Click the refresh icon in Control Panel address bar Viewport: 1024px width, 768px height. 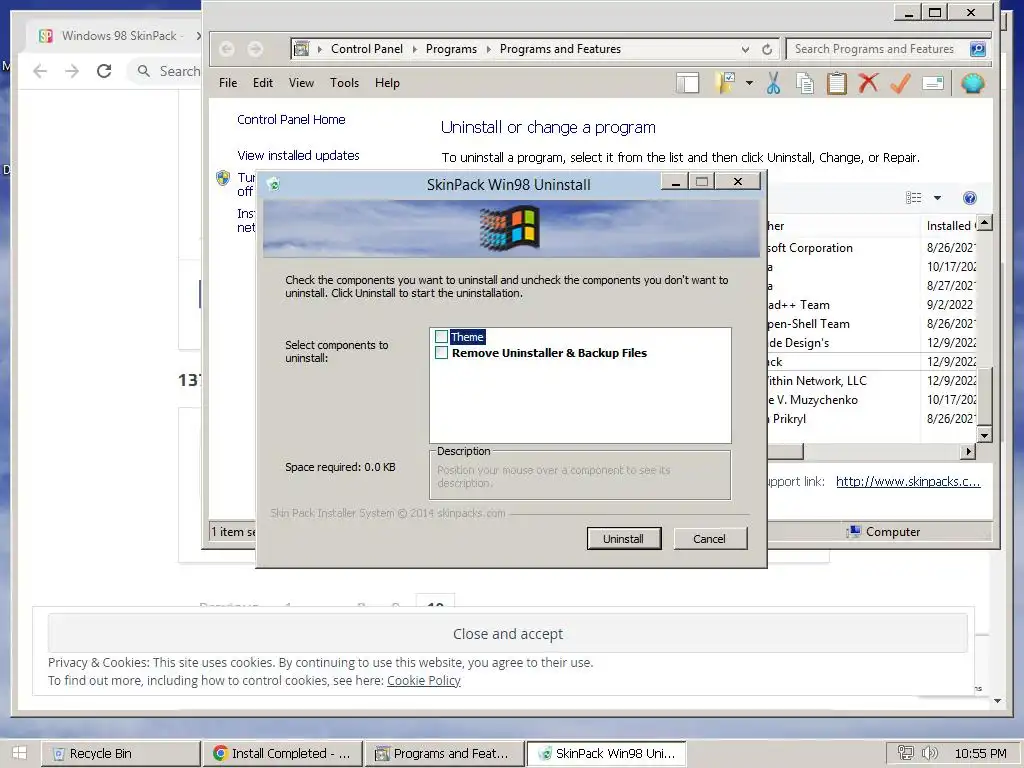(x=767, y=49)
